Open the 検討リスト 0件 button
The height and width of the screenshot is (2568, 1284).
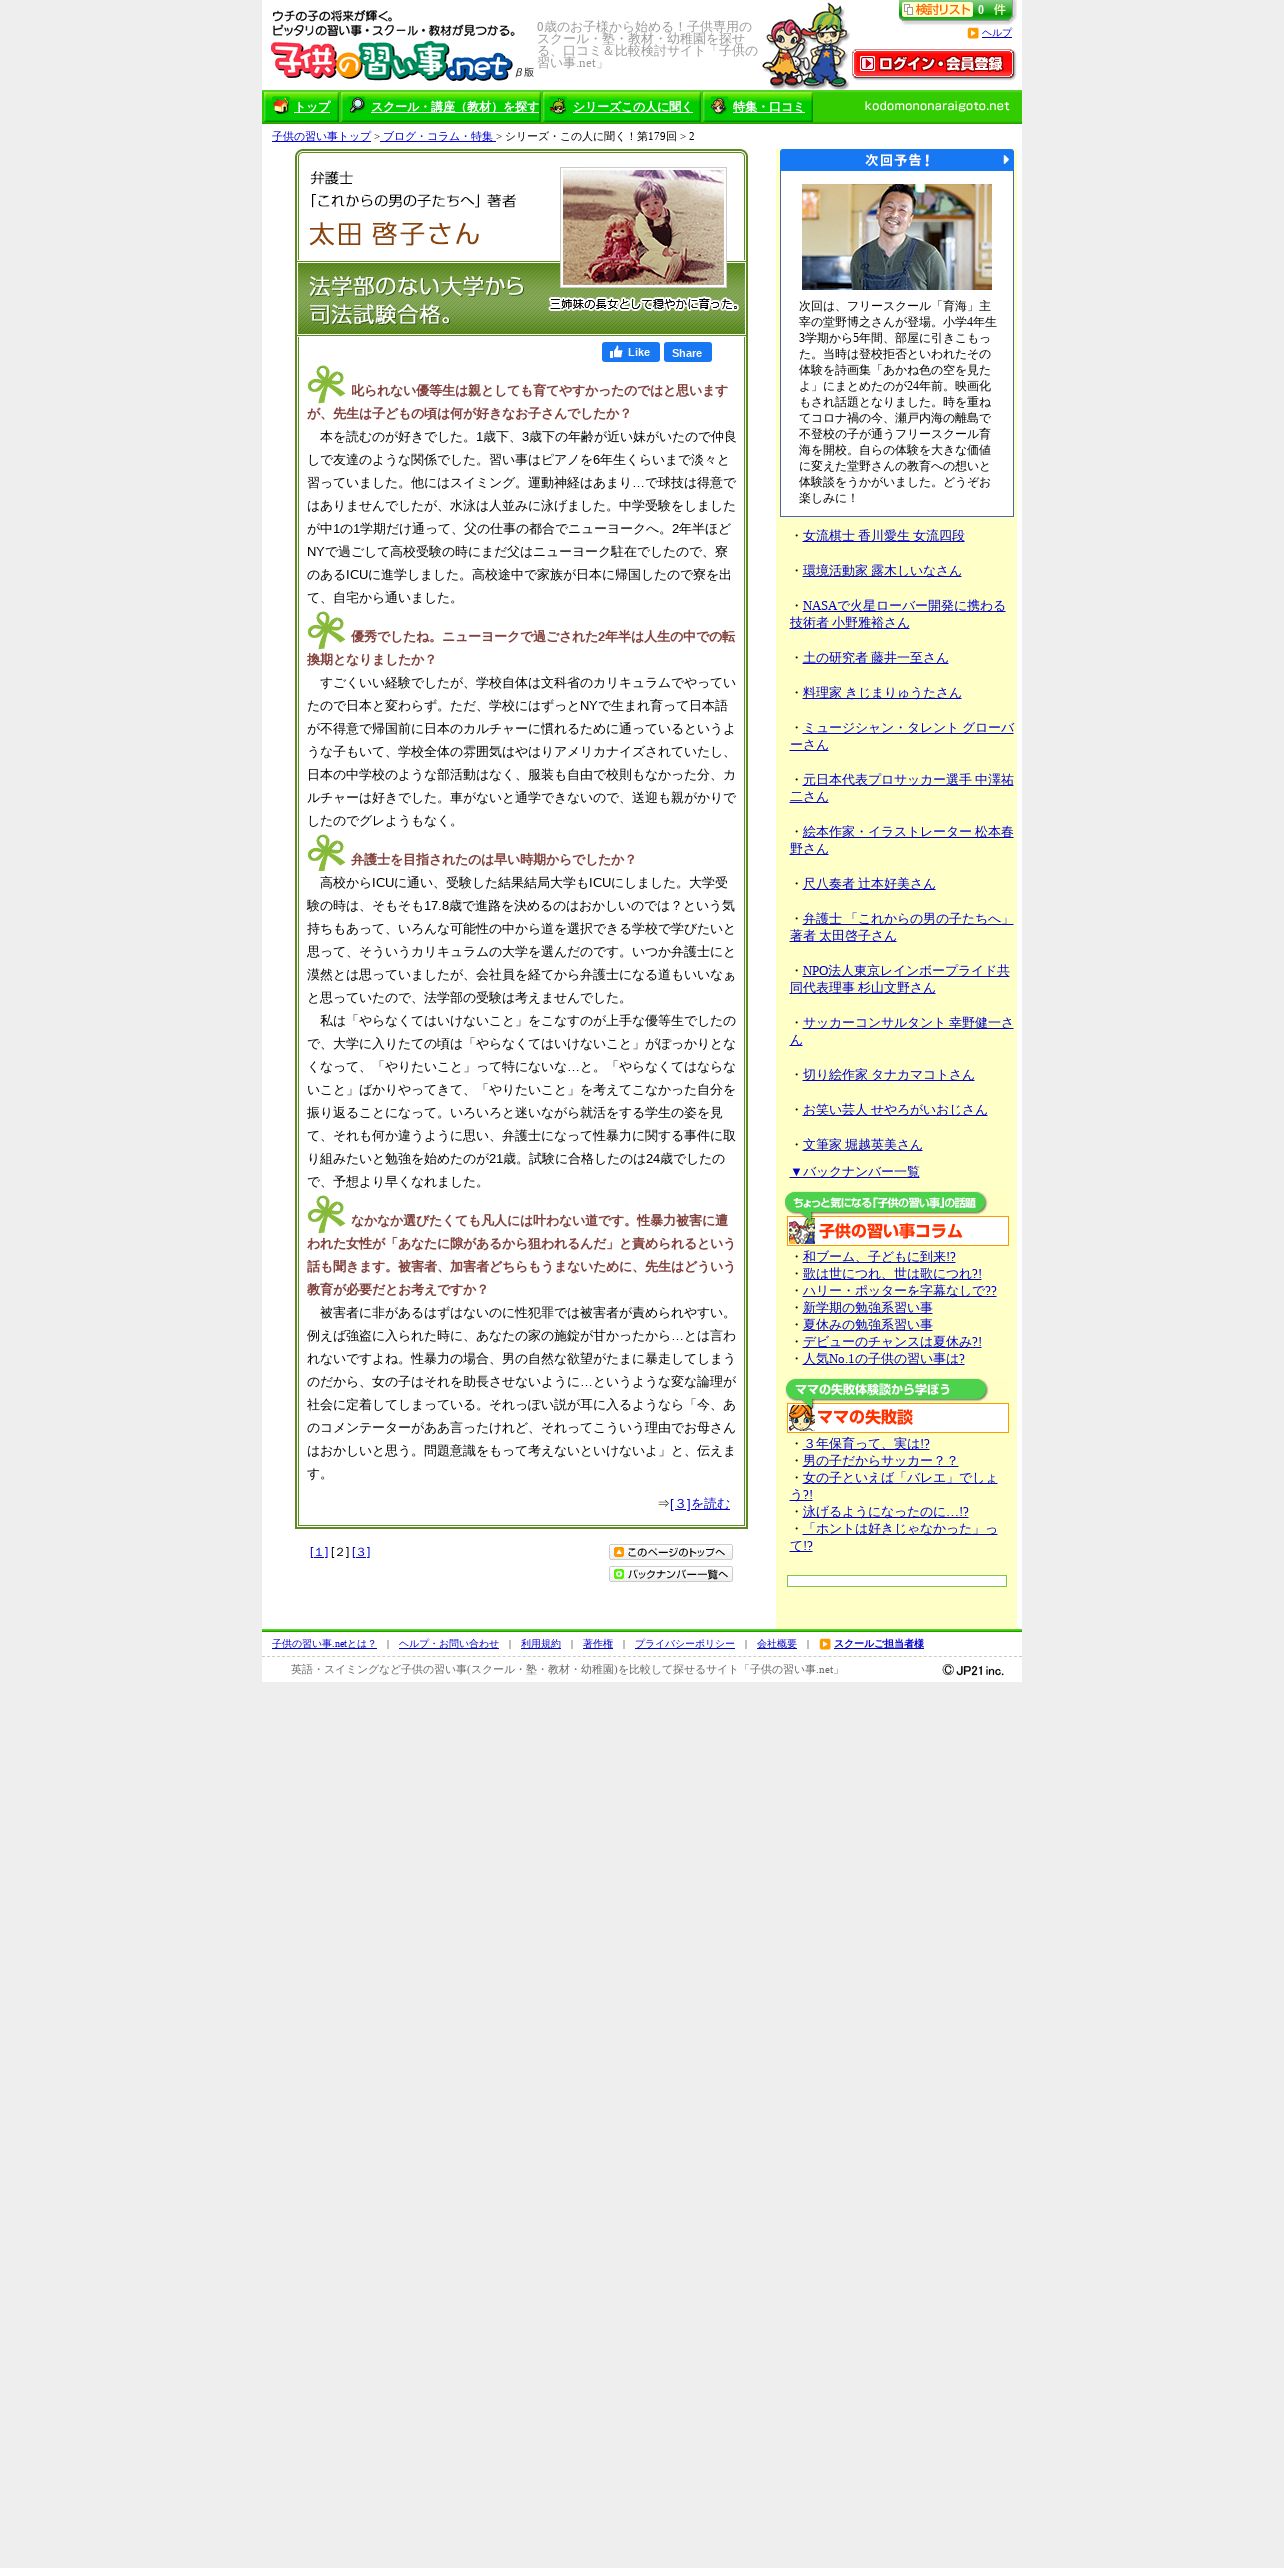tap(956, 11)
